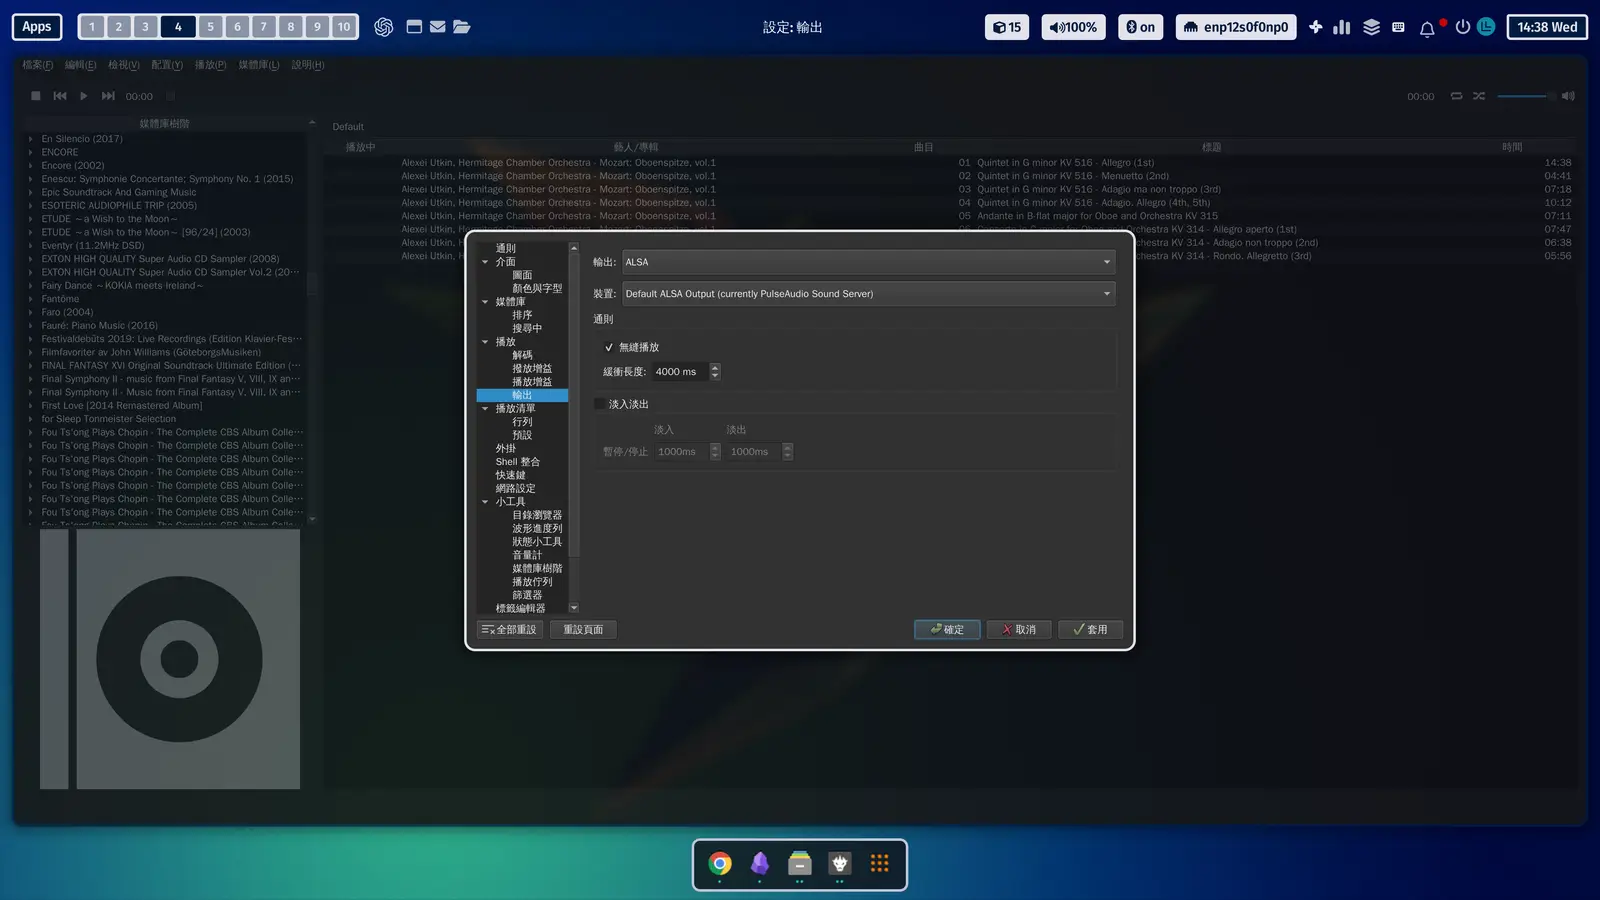
Task: Open the 輸出 ALSA dropdown
Action: [x=868, y=262]
